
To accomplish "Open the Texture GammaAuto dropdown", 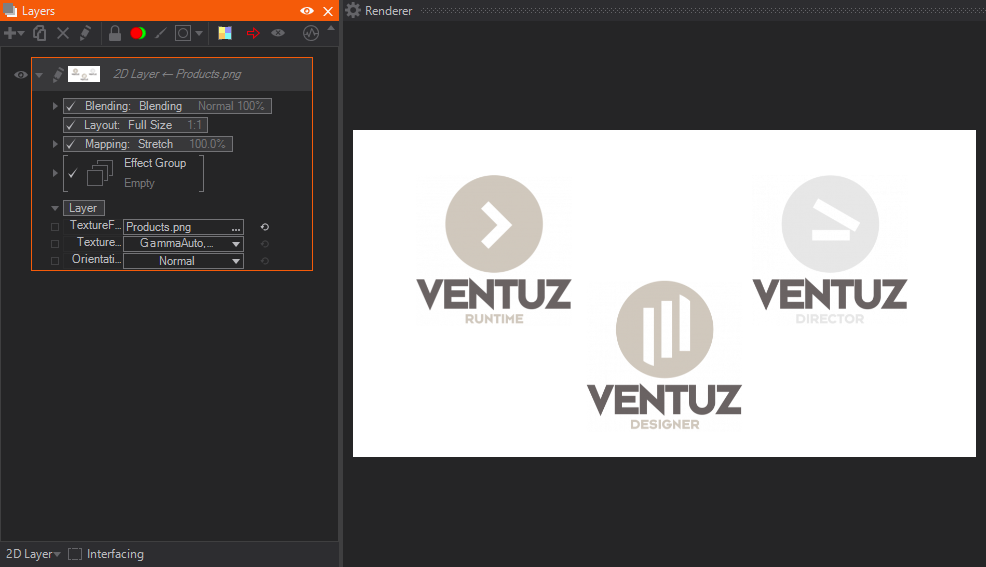I will click(183, 244).
